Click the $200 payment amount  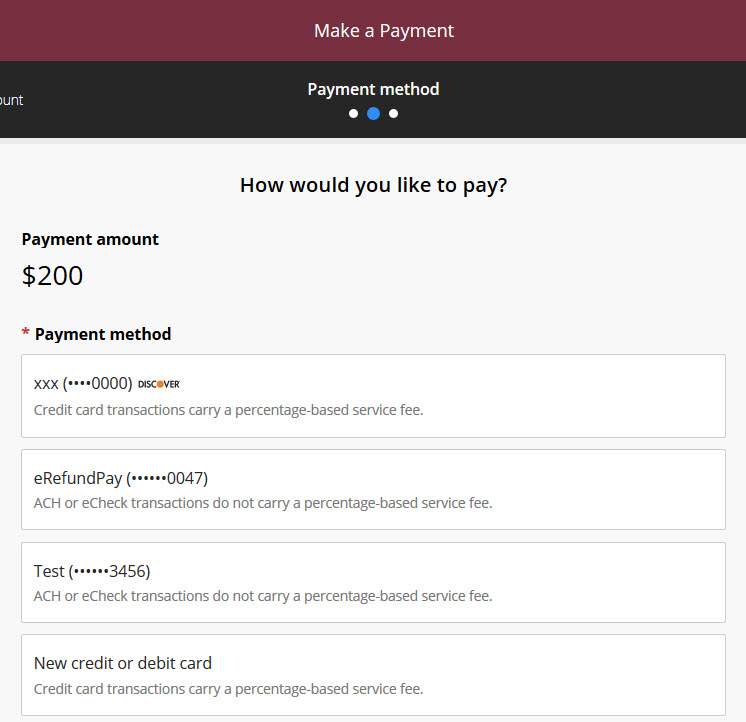click(52, 276)
